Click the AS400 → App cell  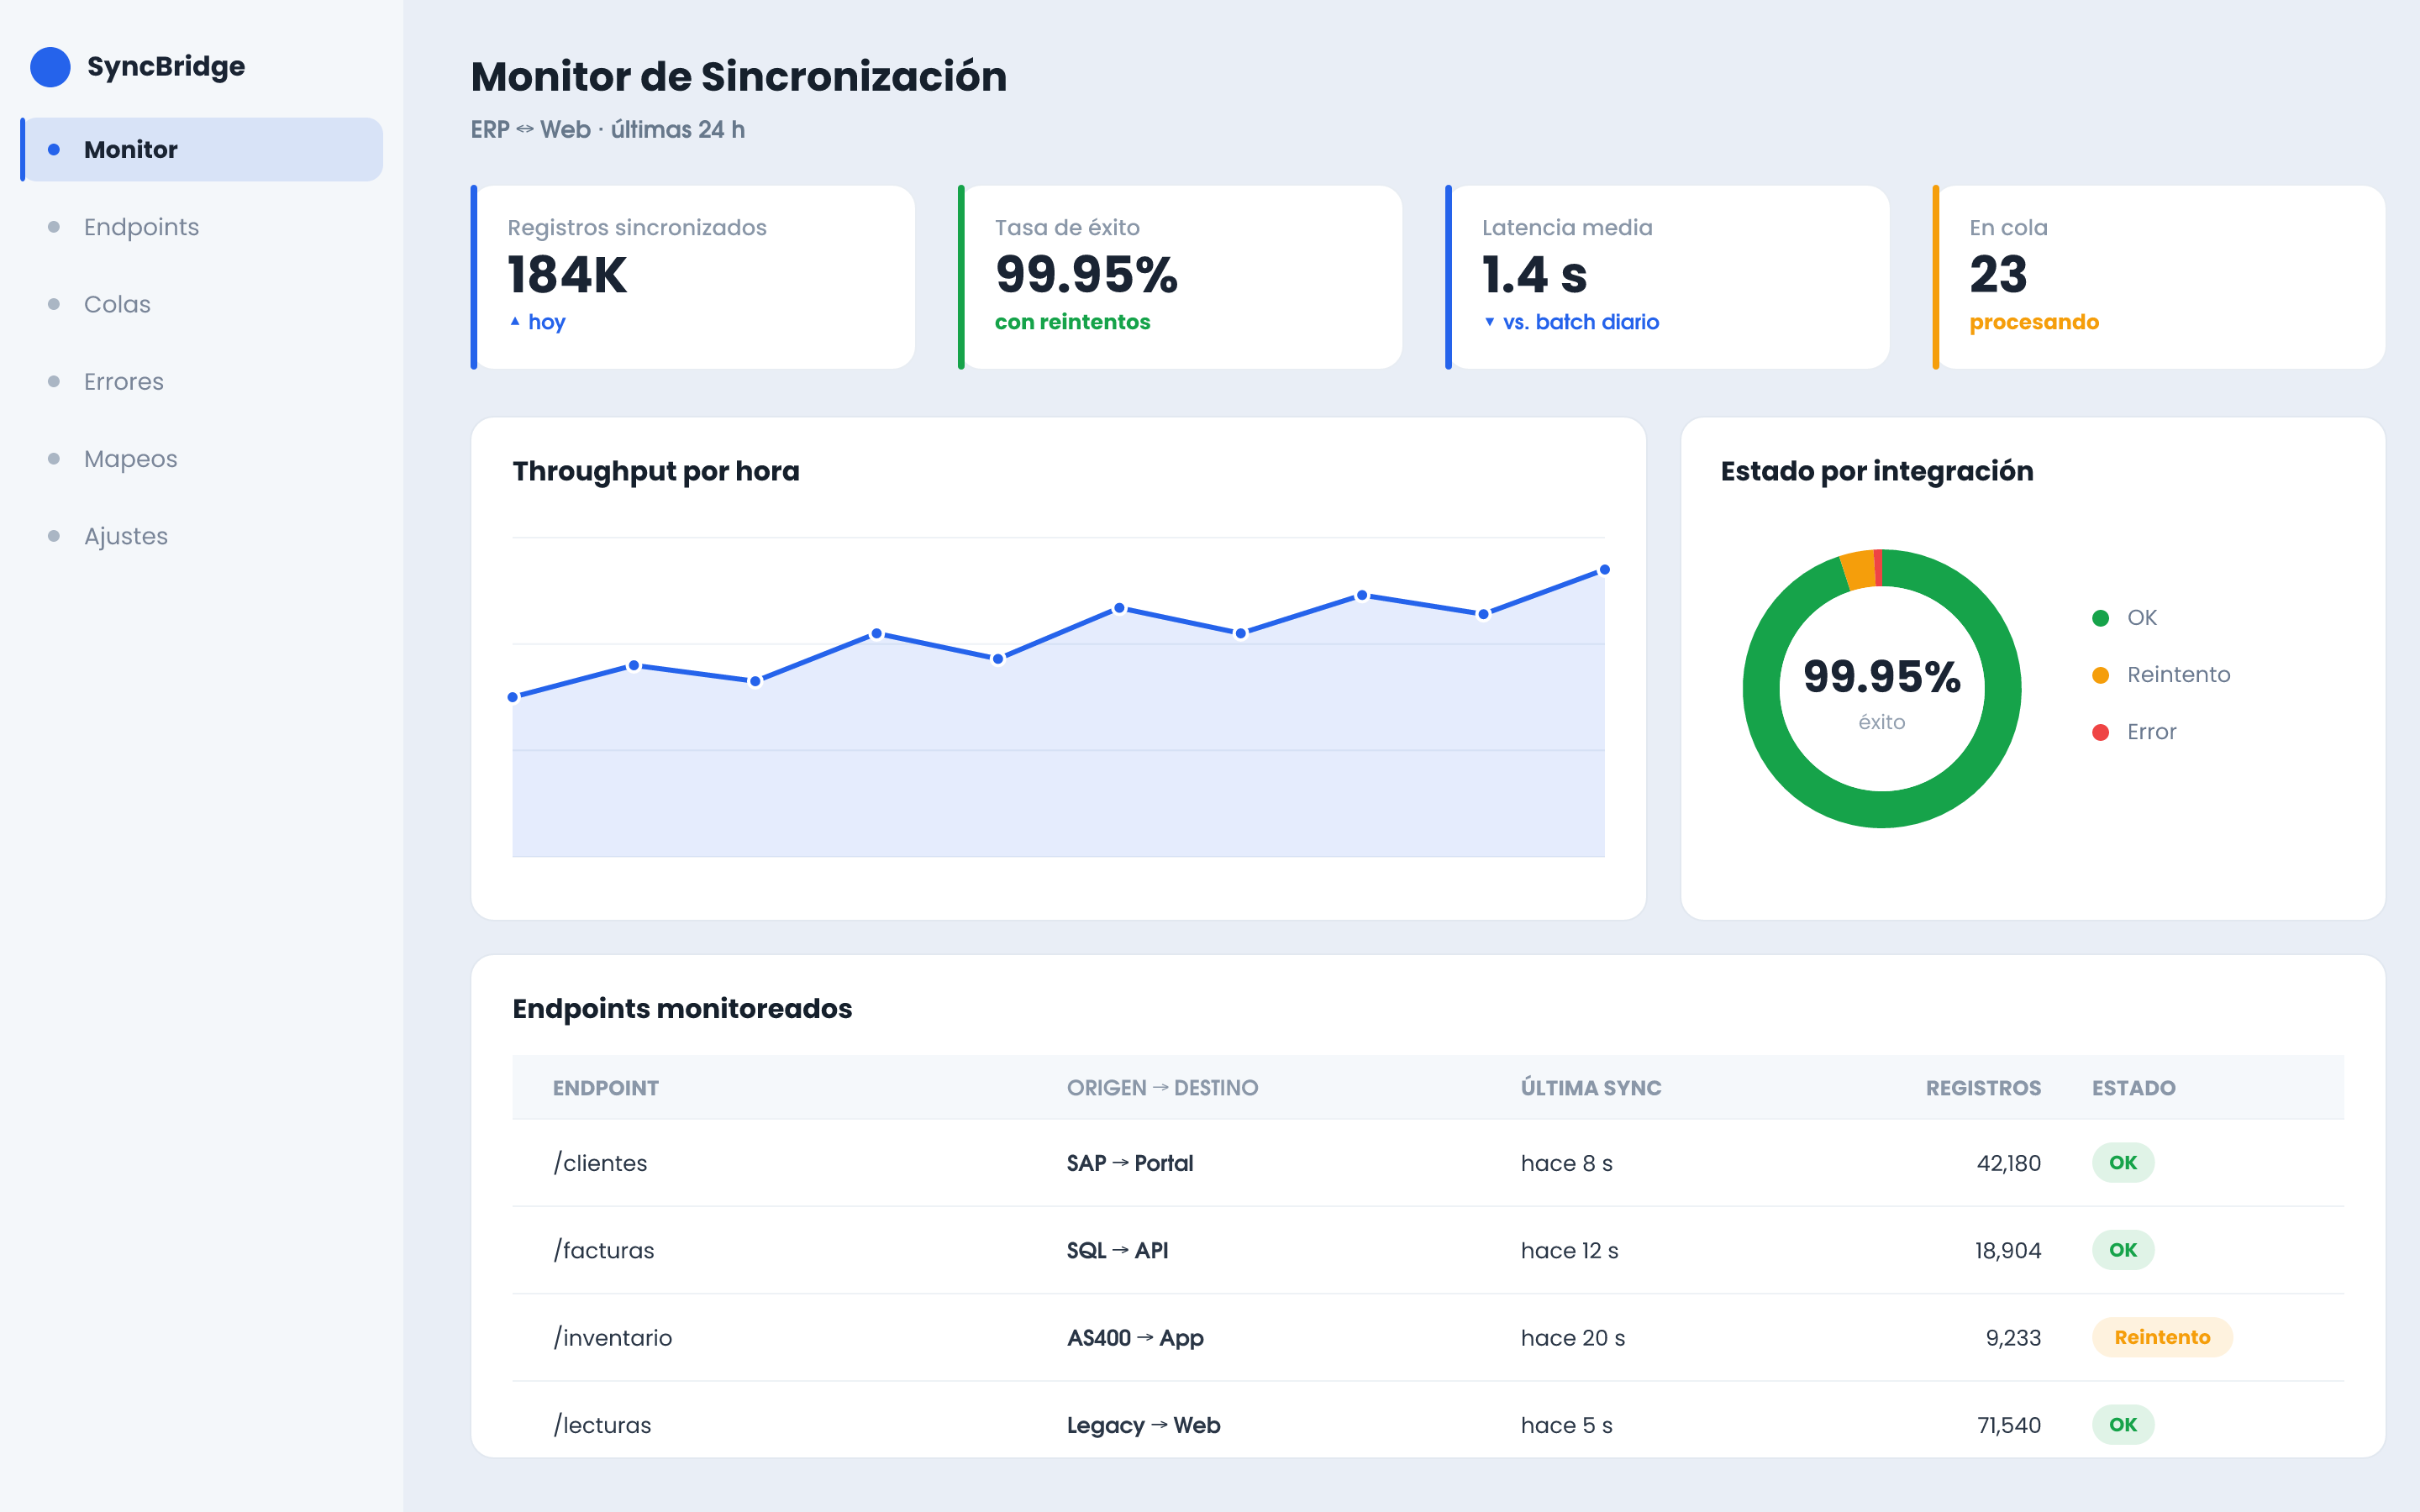pos(1135,1338)
